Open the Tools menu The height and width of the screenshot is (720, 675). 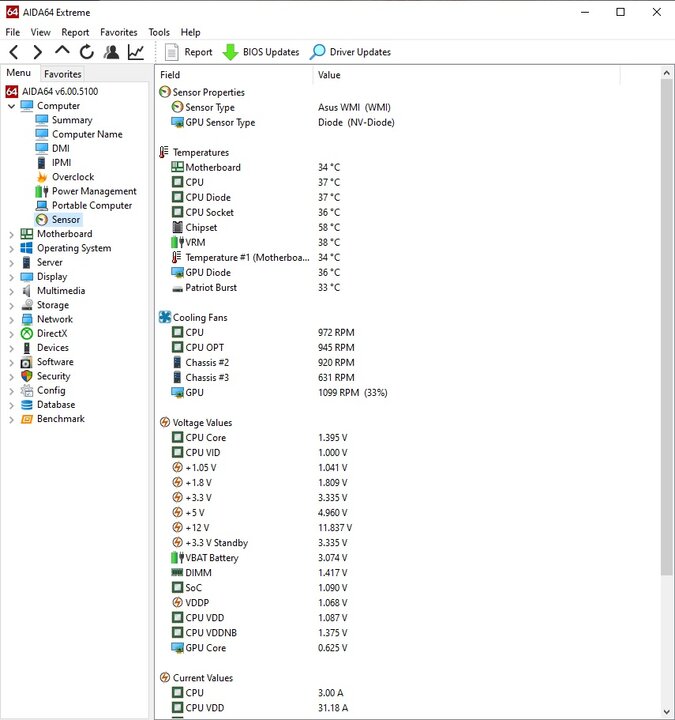click(x=159, y=32)
